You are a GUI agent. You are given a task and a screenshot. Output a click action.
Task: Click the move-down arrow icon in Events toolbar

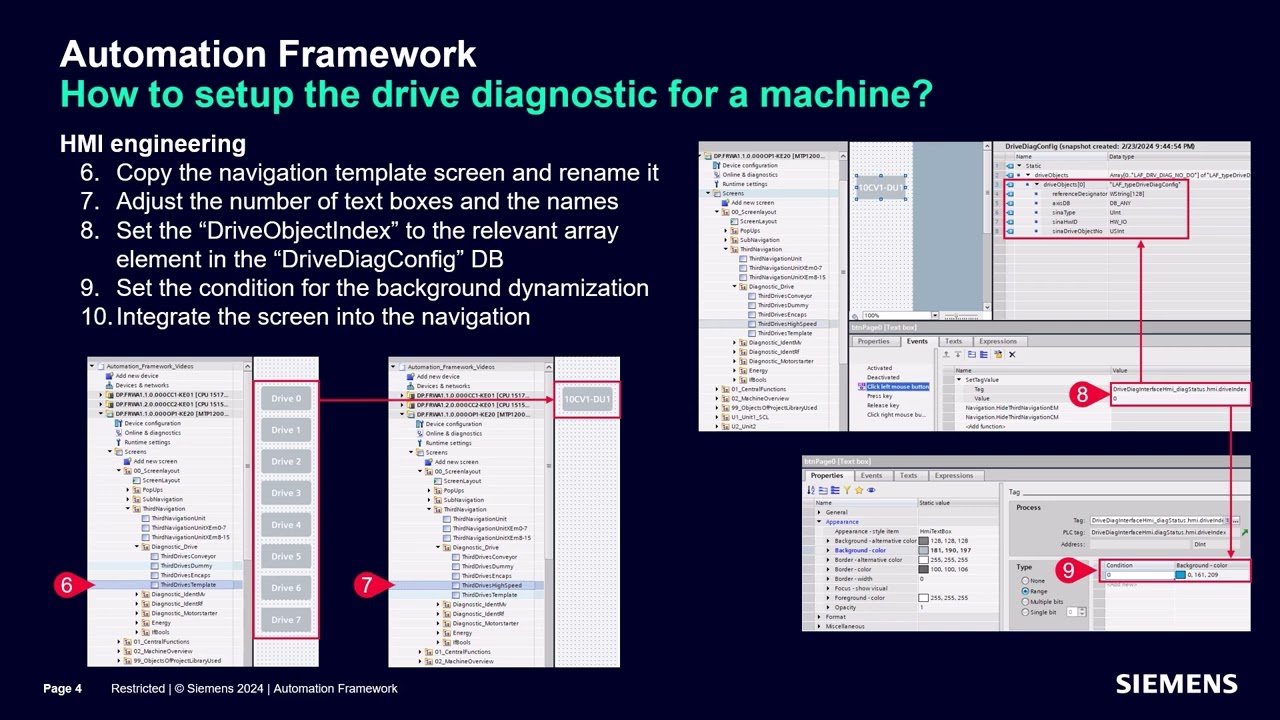[958, 354]
